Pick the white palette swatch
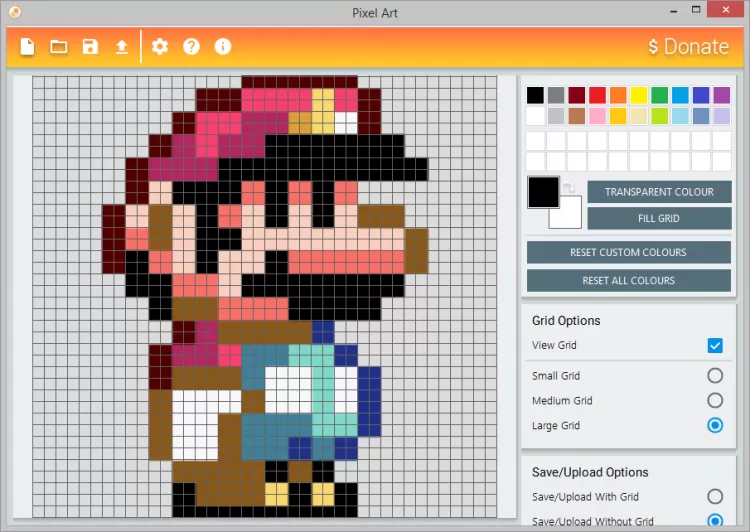 pos(535,116)
